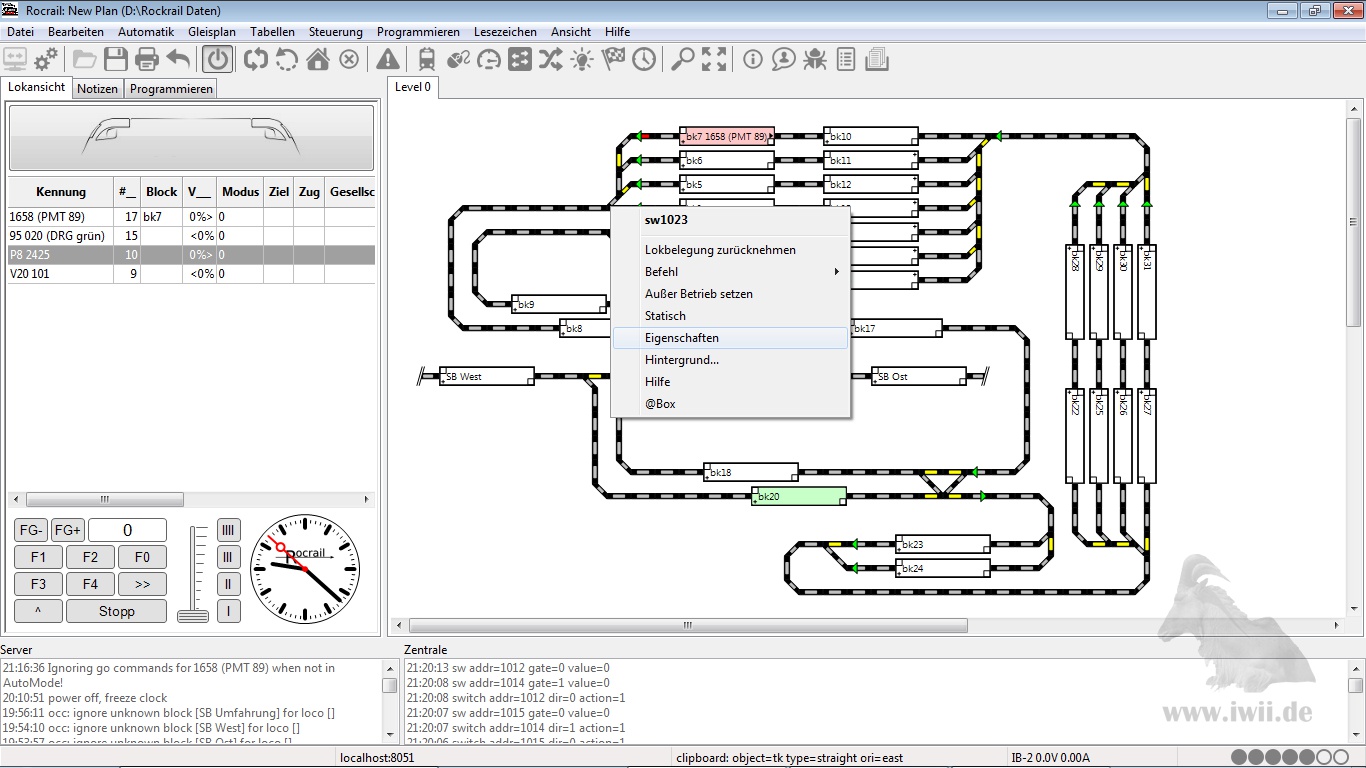The image size is (1366, 768).
Task: Click the clock toolbar icon
Action: point(644,59)
